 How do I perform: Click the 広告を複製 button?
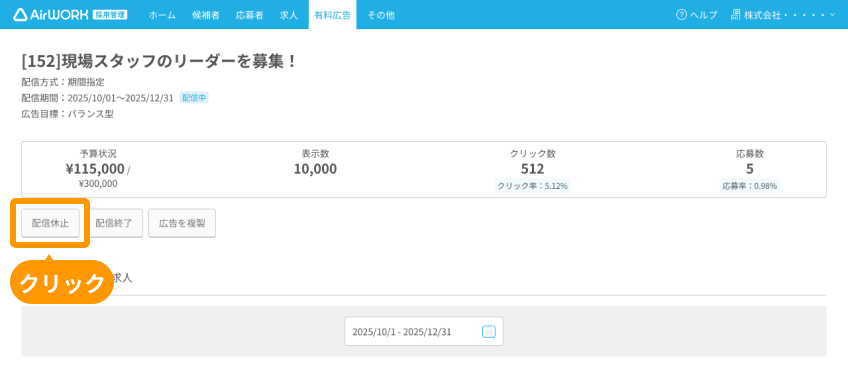click(x=182, y=223)
